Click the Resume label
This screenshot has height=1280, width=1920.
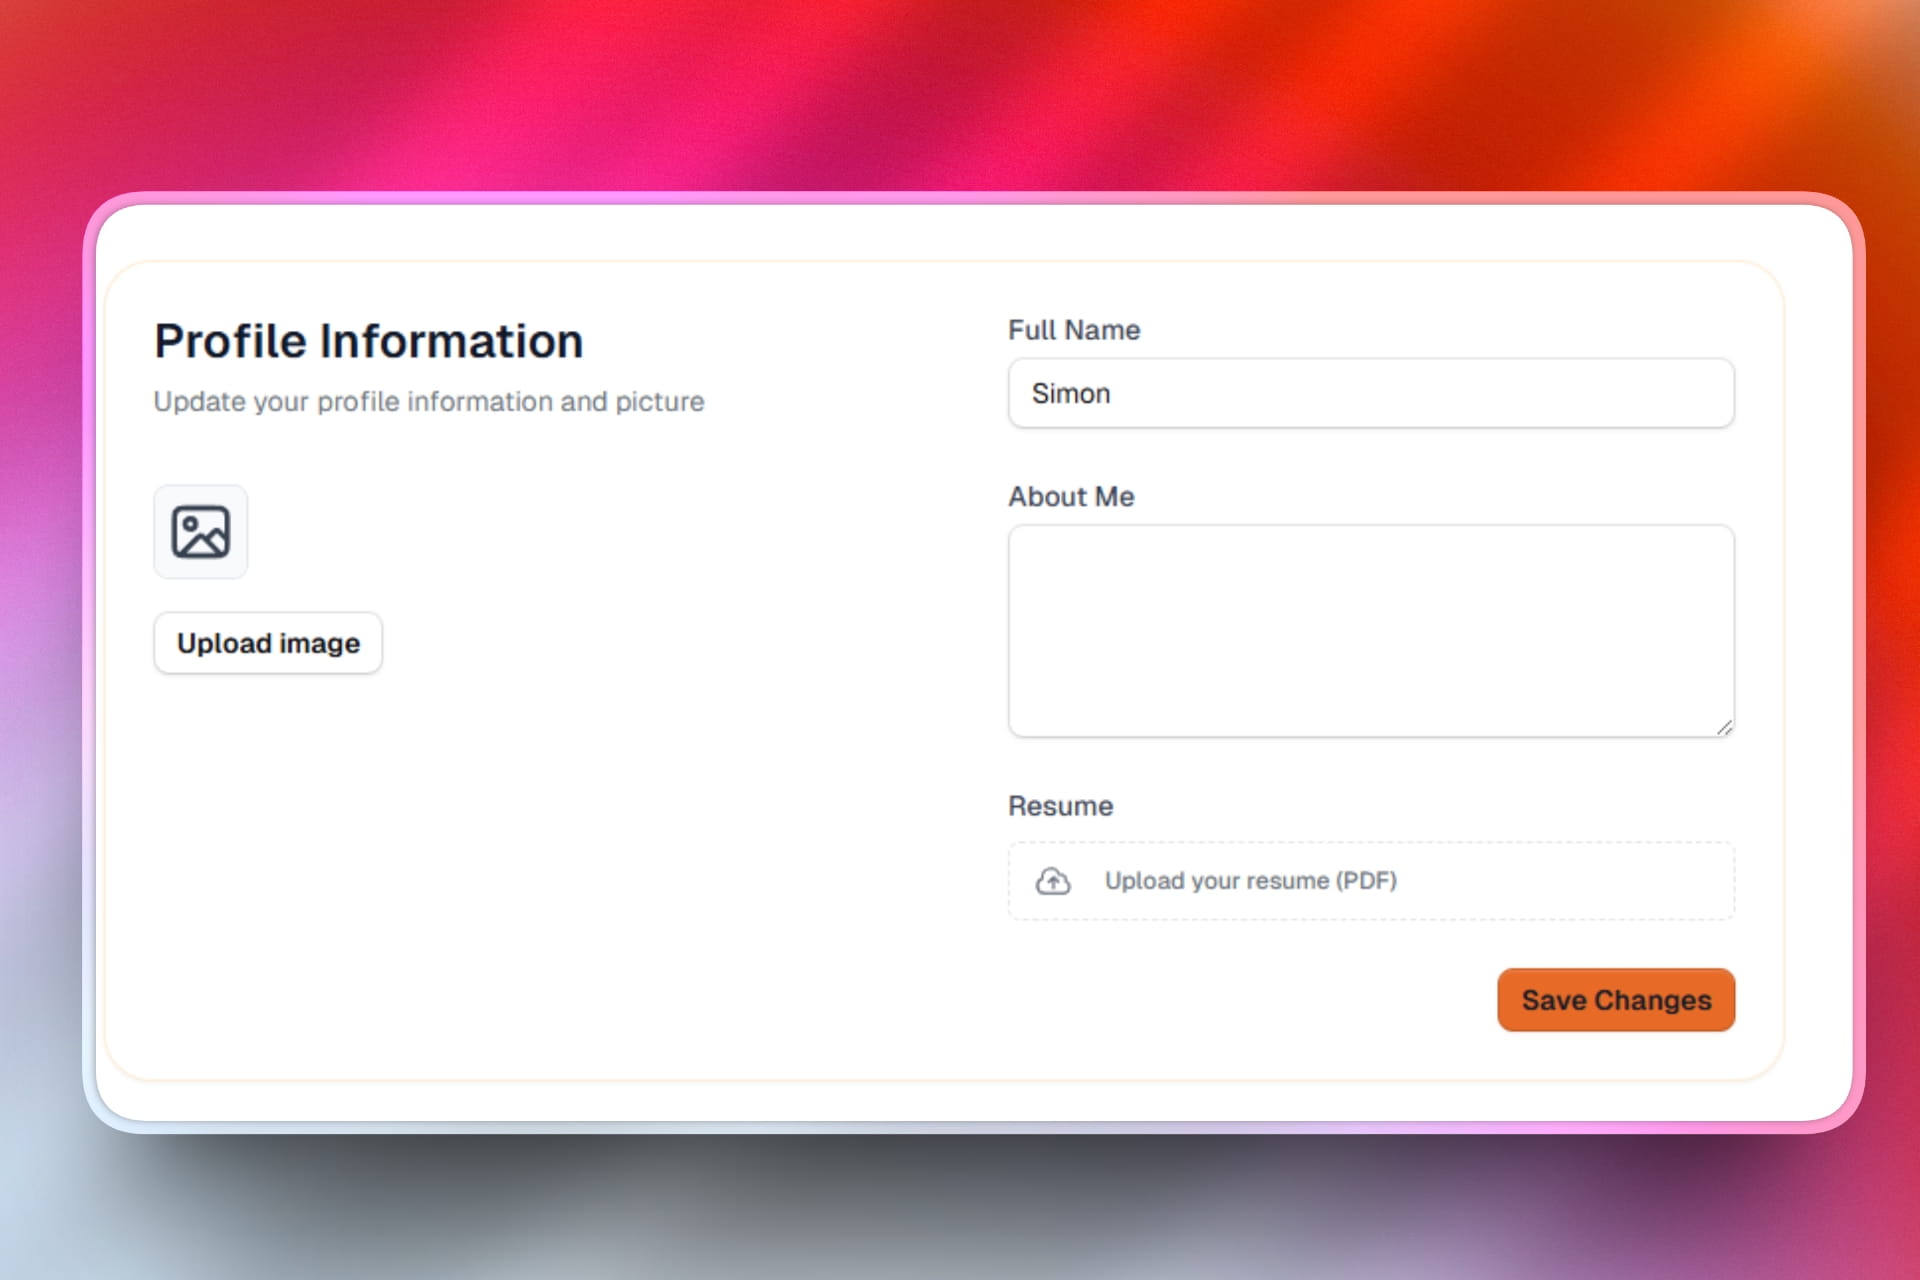tap(1060, 806)
